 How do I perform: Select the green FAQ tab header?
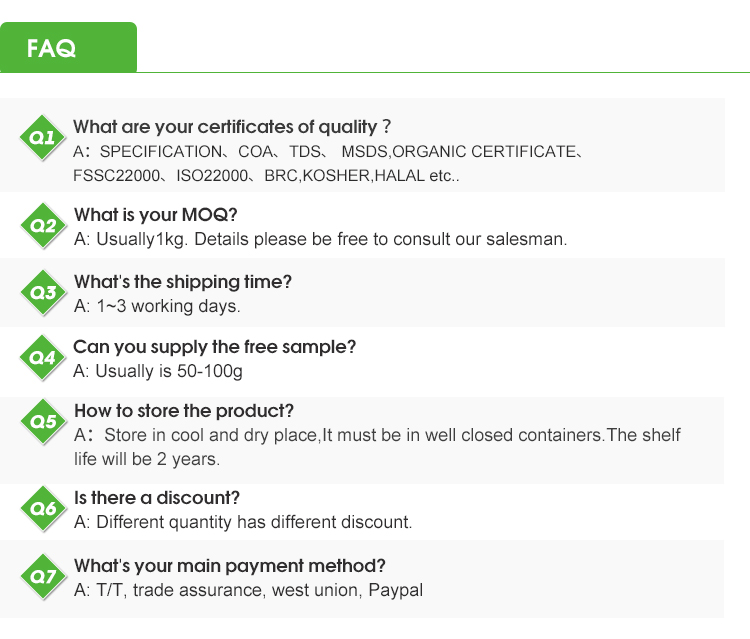(68, 48)
